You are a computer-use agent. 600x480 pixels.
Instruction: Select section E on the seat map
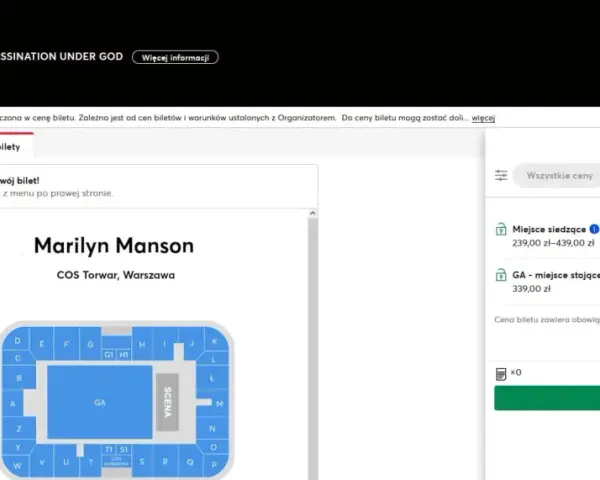pos(41,343)
